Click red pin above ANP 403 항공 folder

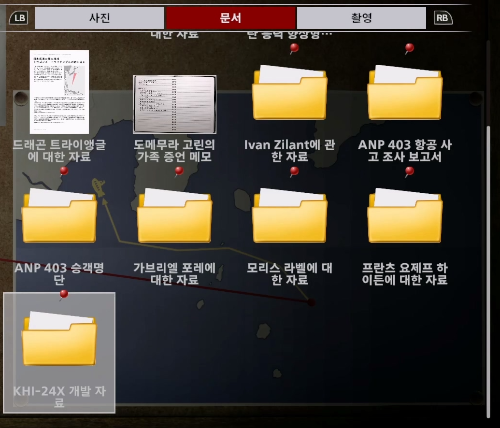[409, 49]
